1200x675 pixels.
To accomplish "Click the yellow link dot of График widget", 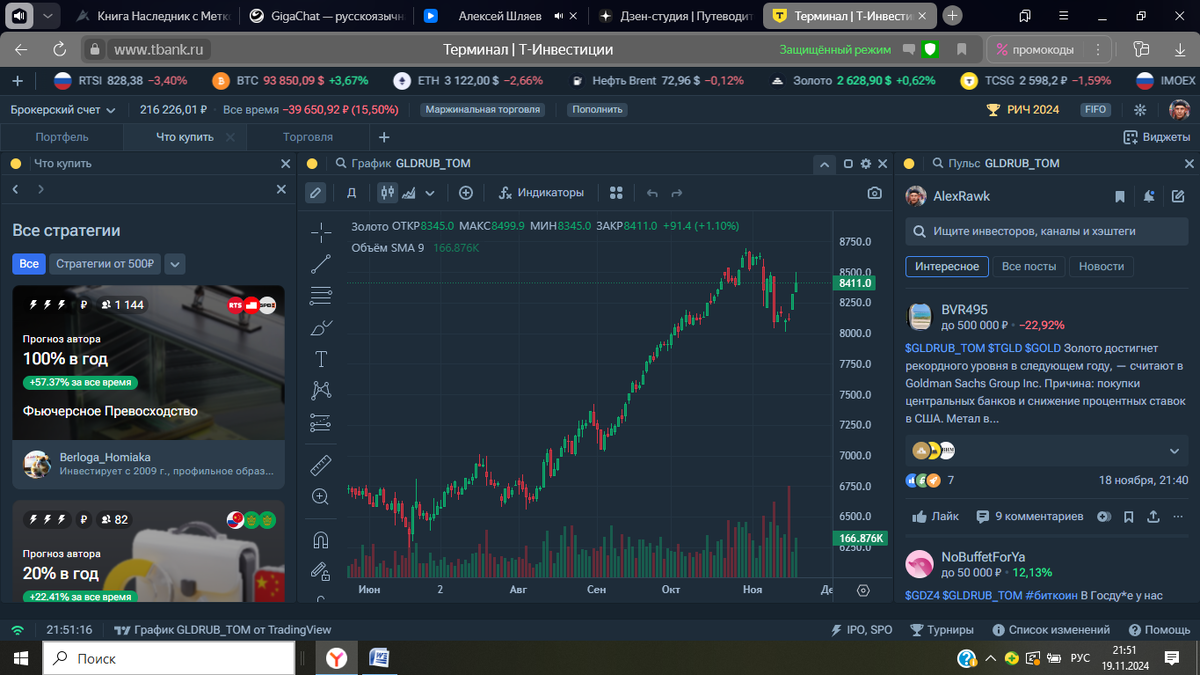I will tap(312, 164).
